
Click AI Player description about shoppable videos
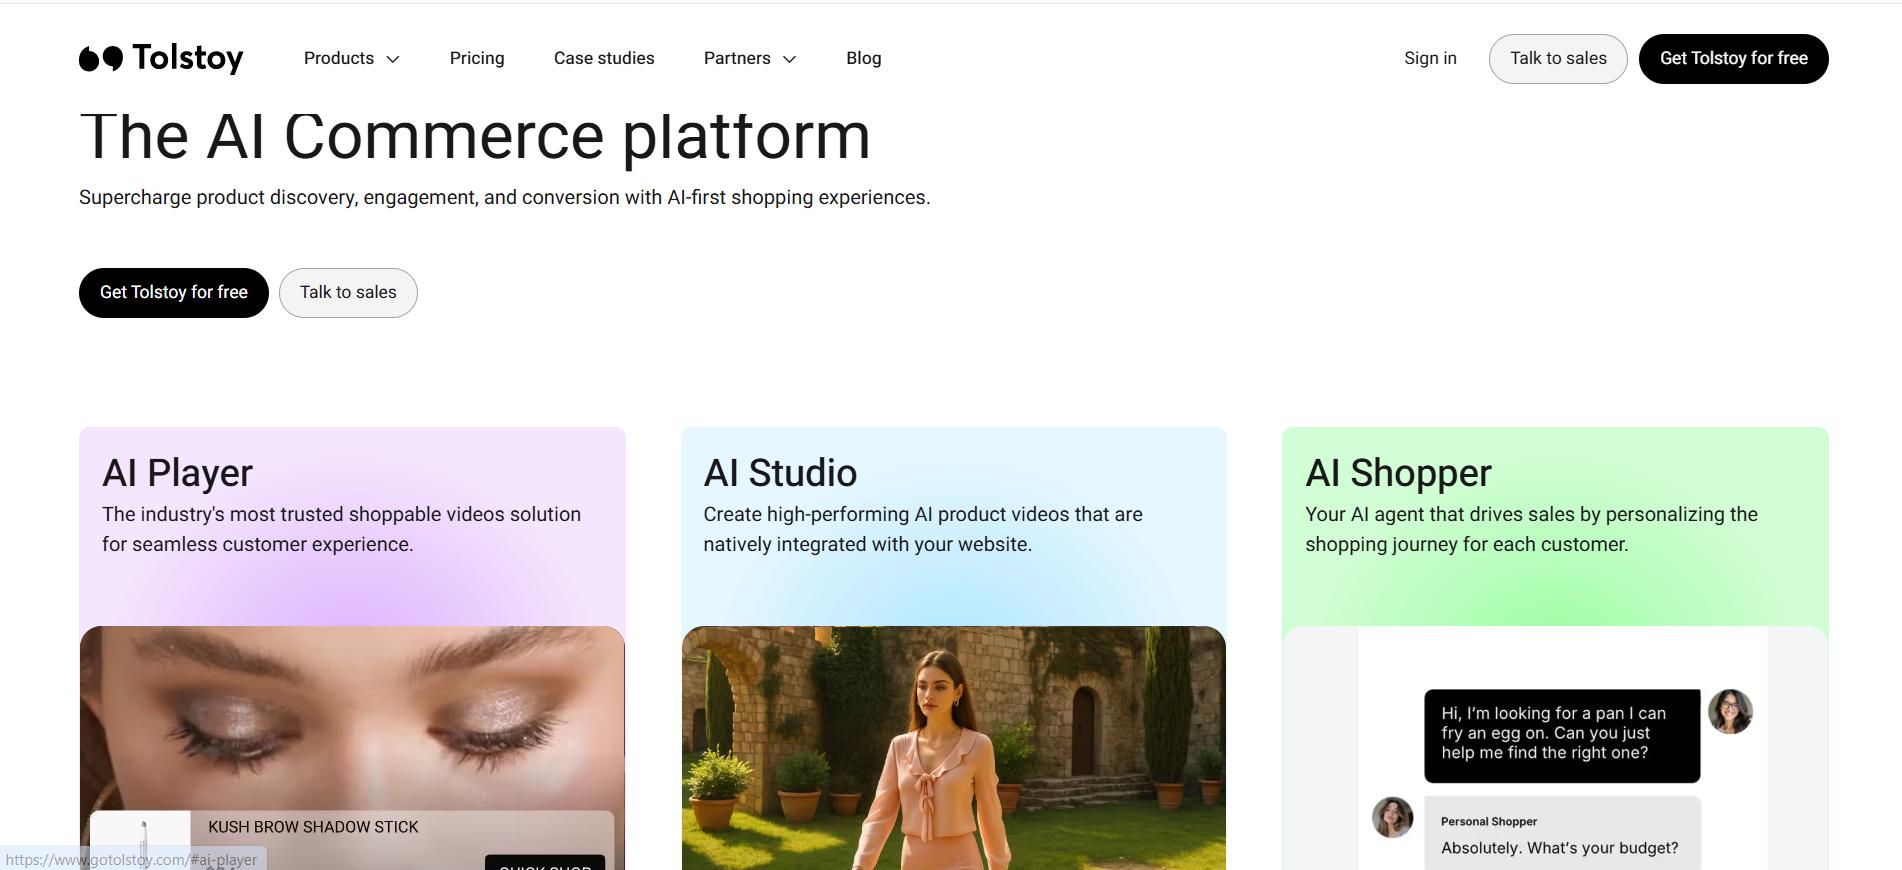[x=341, y=529]
